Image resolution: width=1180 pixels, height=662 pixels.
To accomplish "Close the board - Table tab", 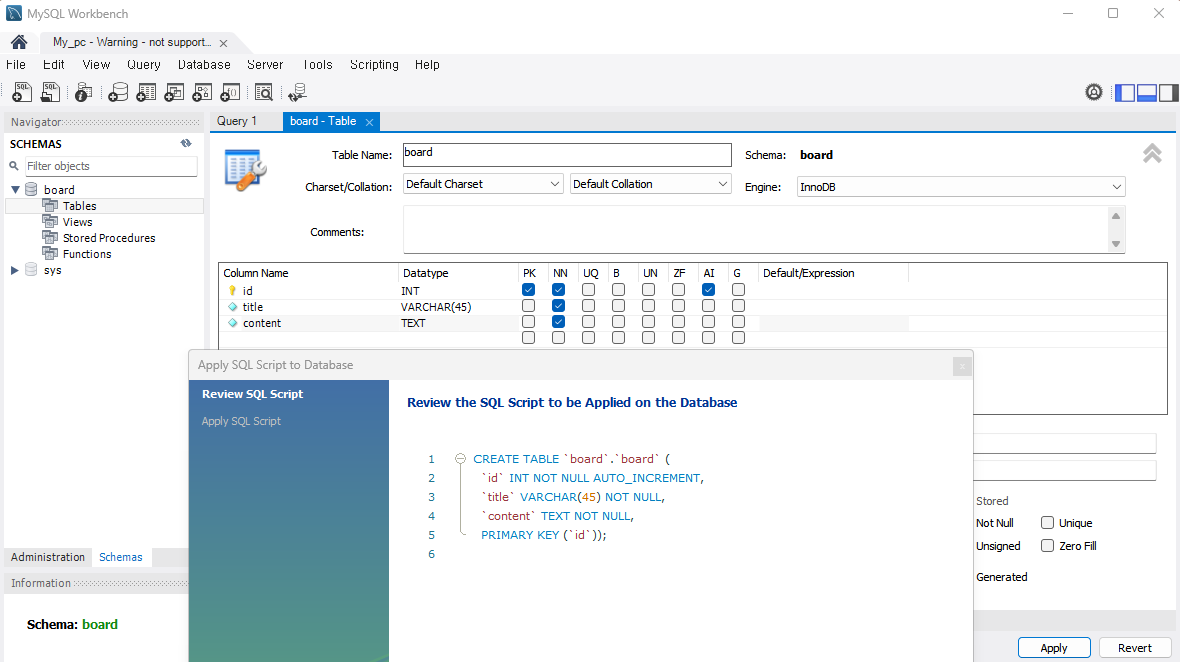I will tap(369, 122).
